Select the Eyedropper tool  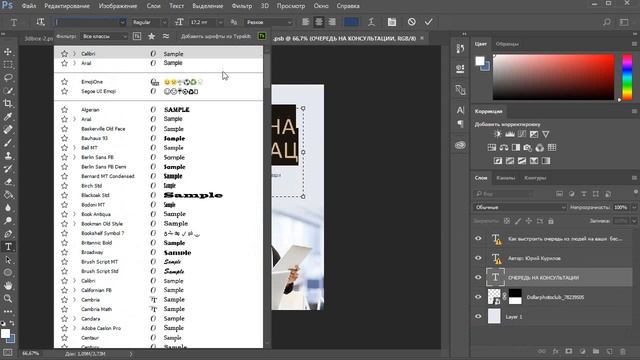8,117
